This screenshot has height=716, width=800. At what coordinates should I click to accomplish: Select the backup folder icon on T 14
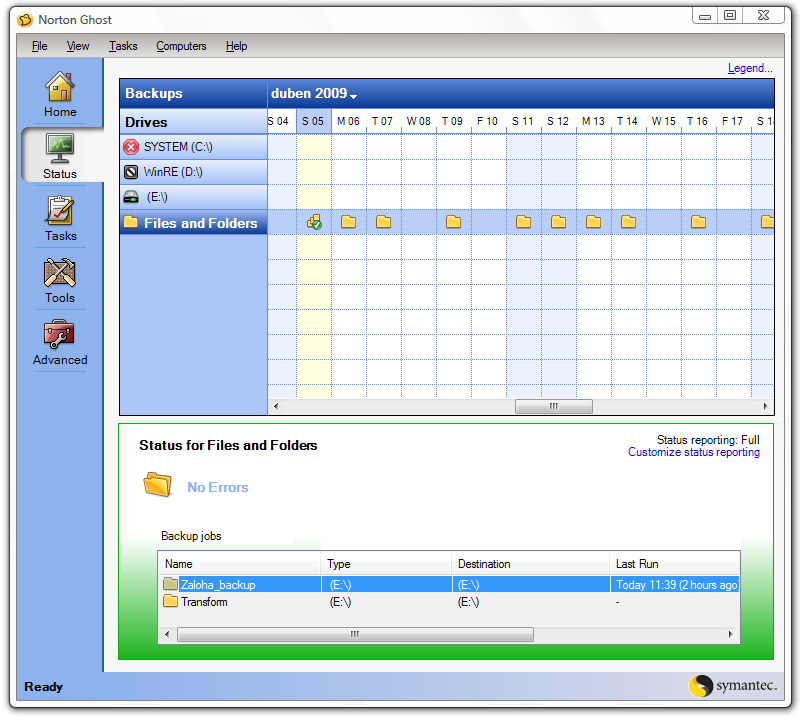point(629,222)
